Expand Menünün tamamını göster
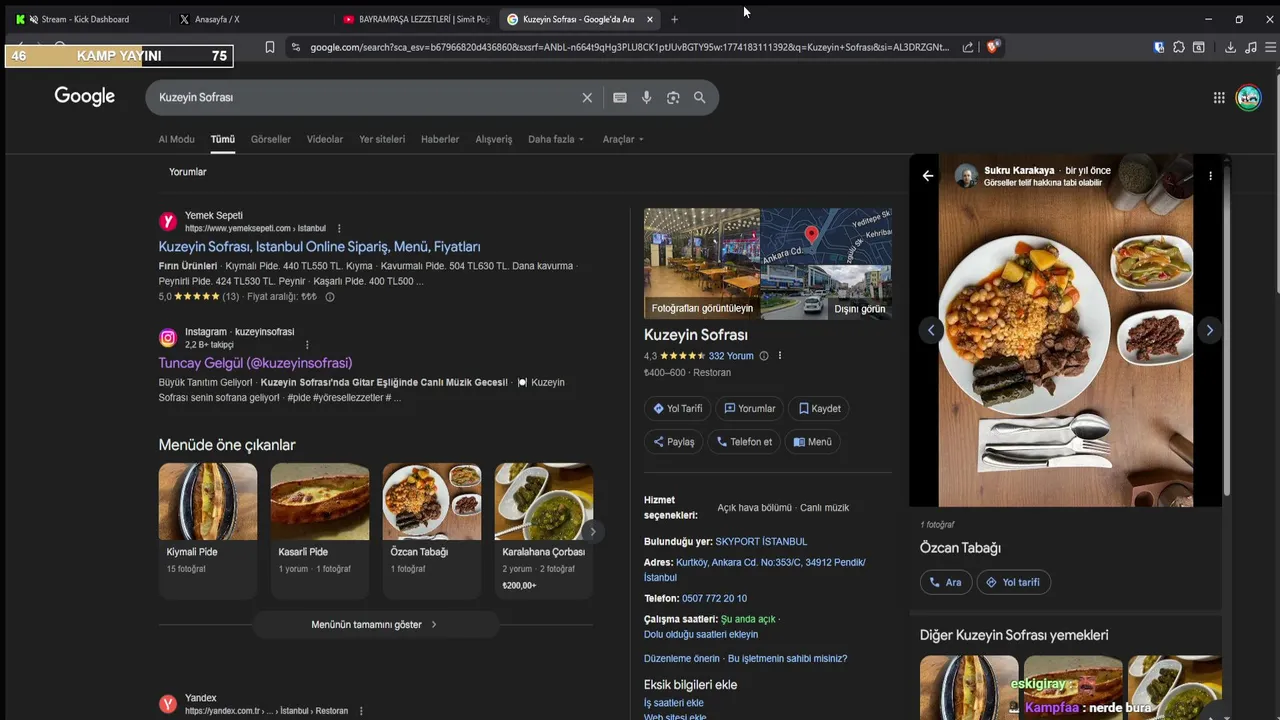Image resolution: width=1280 pixels, height=720 pixels. (x=375, y=624)
